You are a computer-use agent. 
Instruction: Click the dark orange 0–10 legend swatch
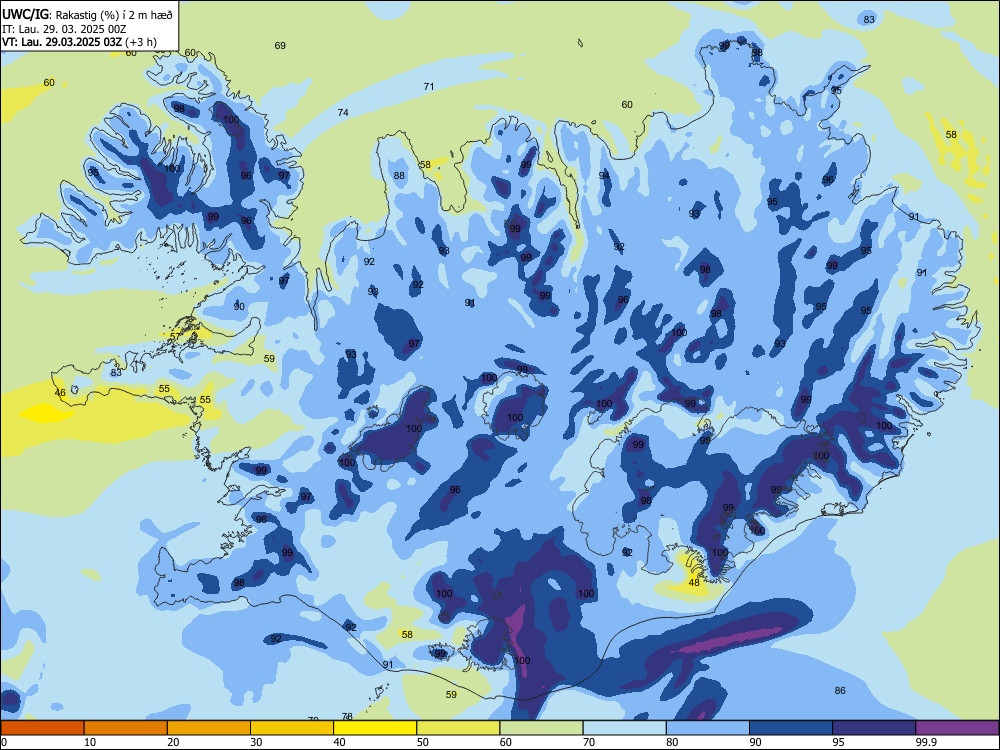tap(42, 728)
